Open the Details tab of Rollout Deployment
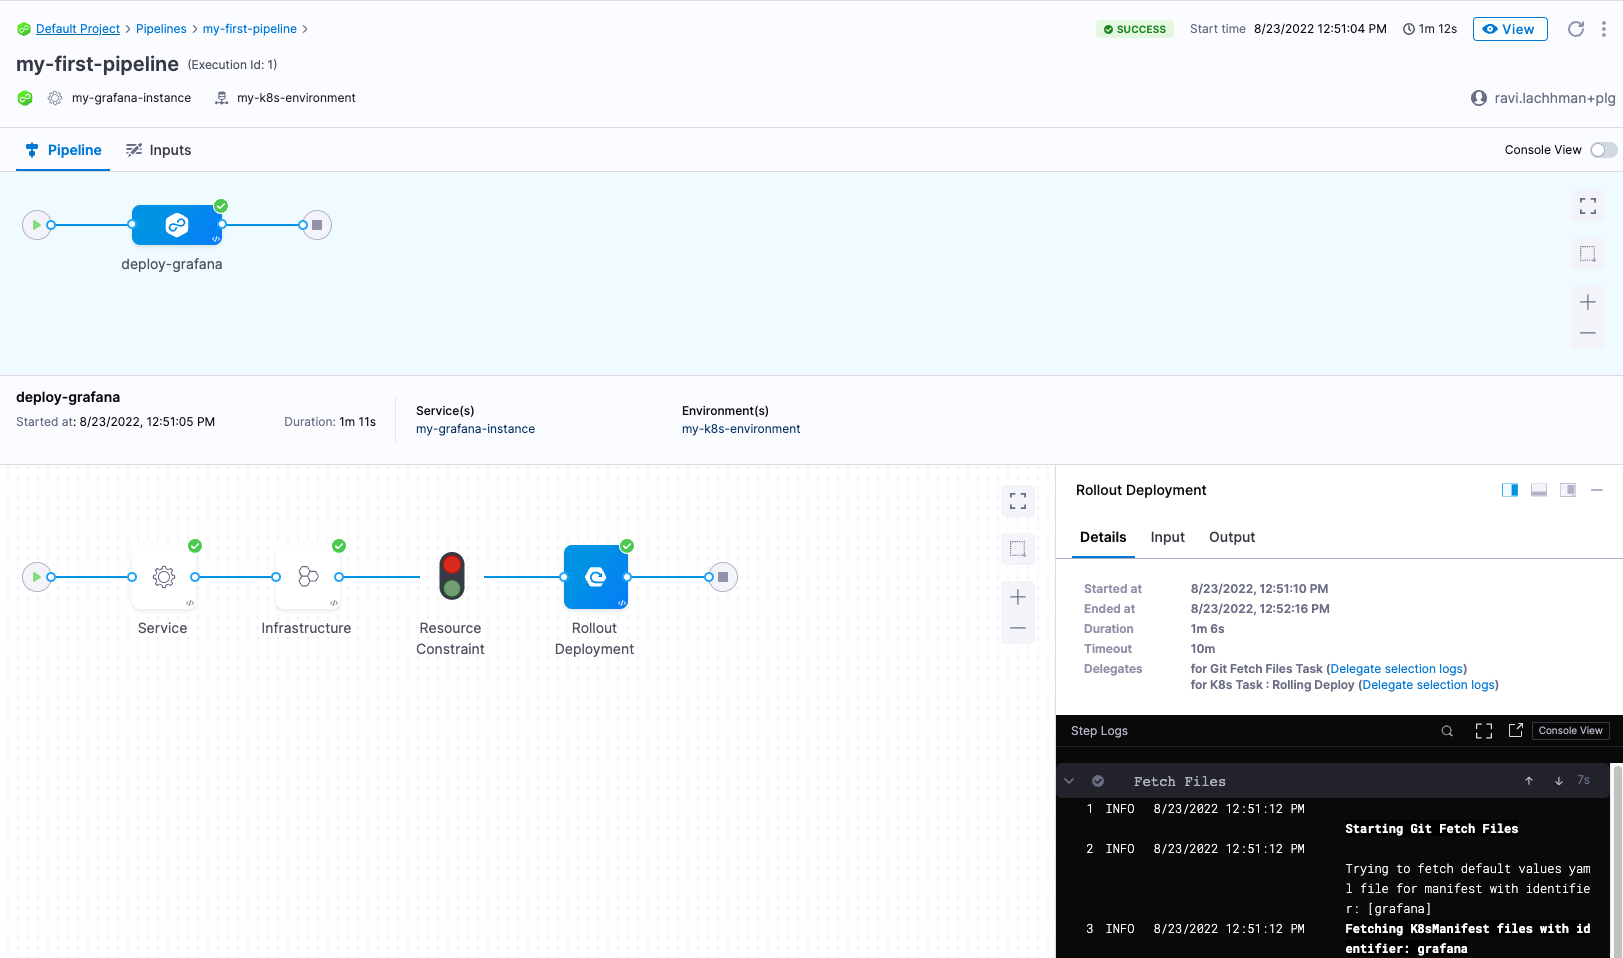1623x958 pixels. coord(1103,537)
